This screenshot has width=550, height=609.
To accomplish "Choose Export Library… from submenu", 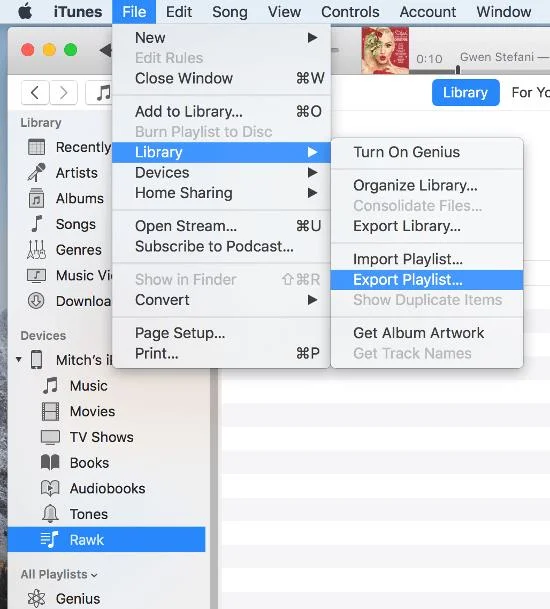I will (x=427, y=226).
